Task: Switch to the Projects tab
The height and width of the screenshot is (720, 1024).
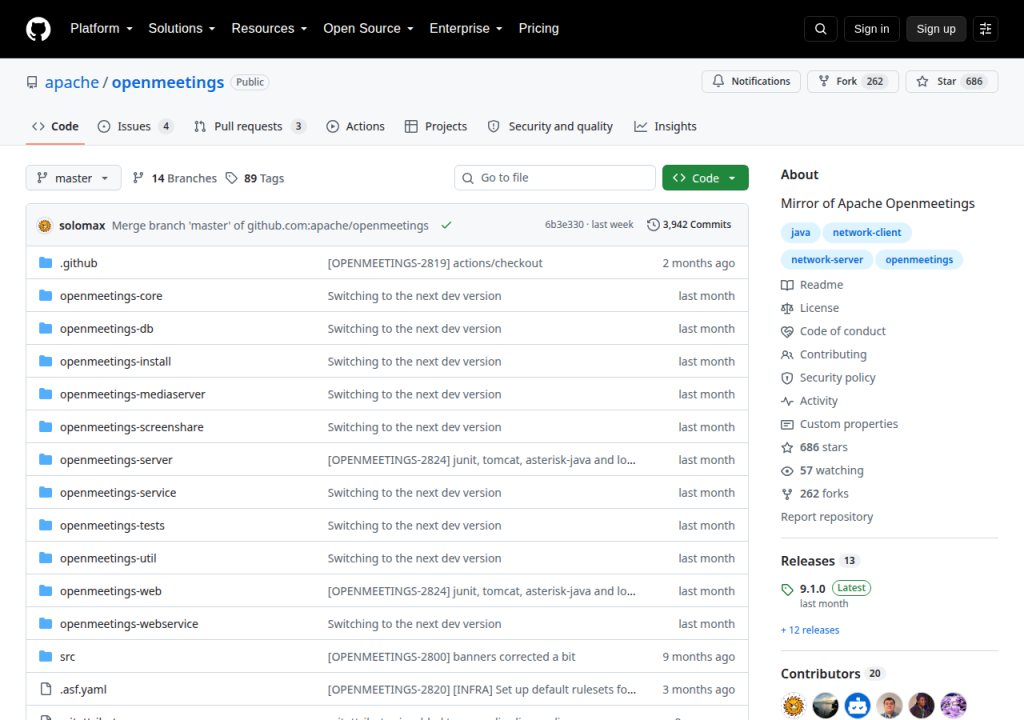Action: 436,127
